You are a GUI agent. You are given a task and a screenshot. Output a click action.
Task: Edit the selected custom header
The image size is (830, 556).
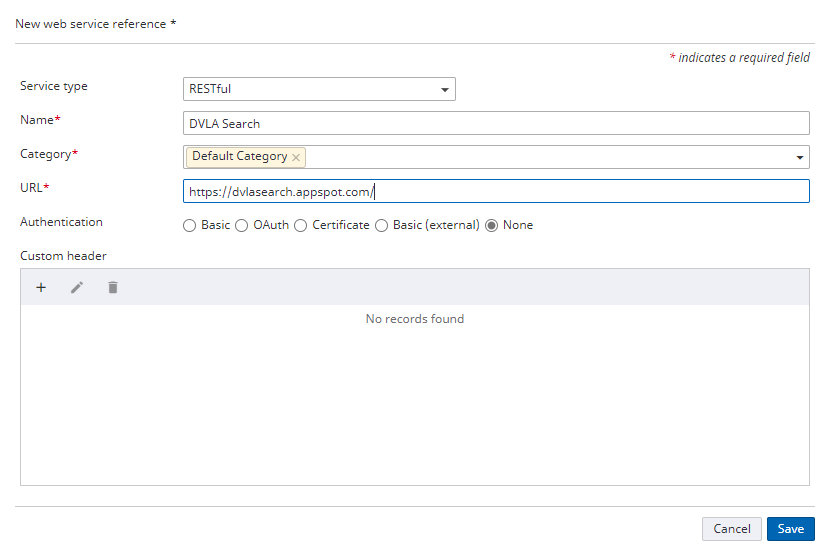click(x=77, y=288)
